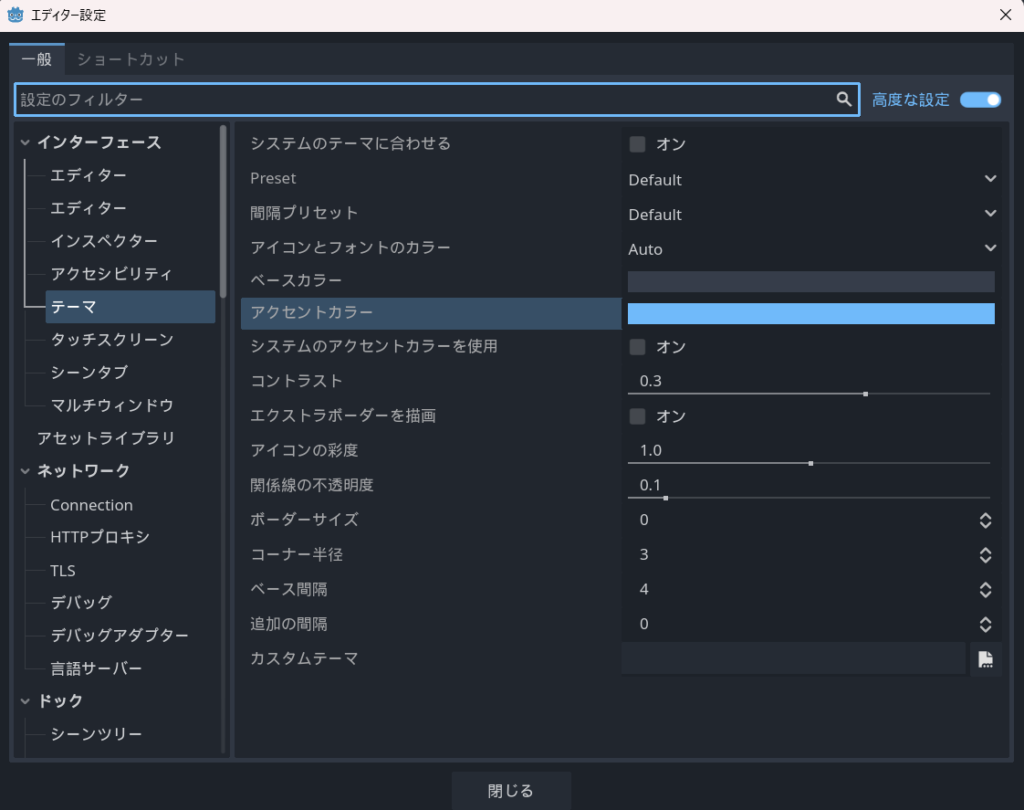Viewport: 1024px width, 810px height.
Task: Click the 閉じる button
Action: (511, 790)
